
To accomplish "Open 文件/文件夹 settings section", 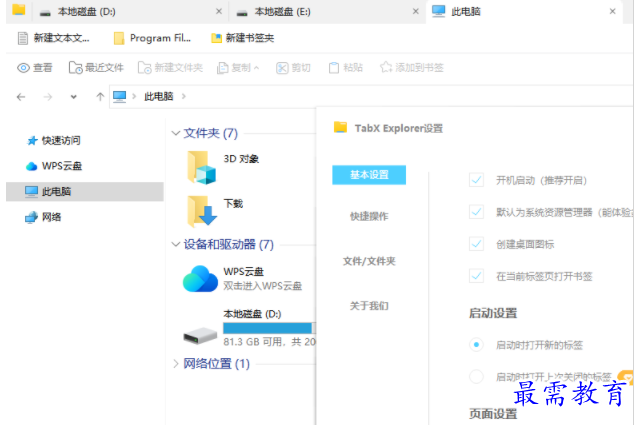I will (369, 261).
